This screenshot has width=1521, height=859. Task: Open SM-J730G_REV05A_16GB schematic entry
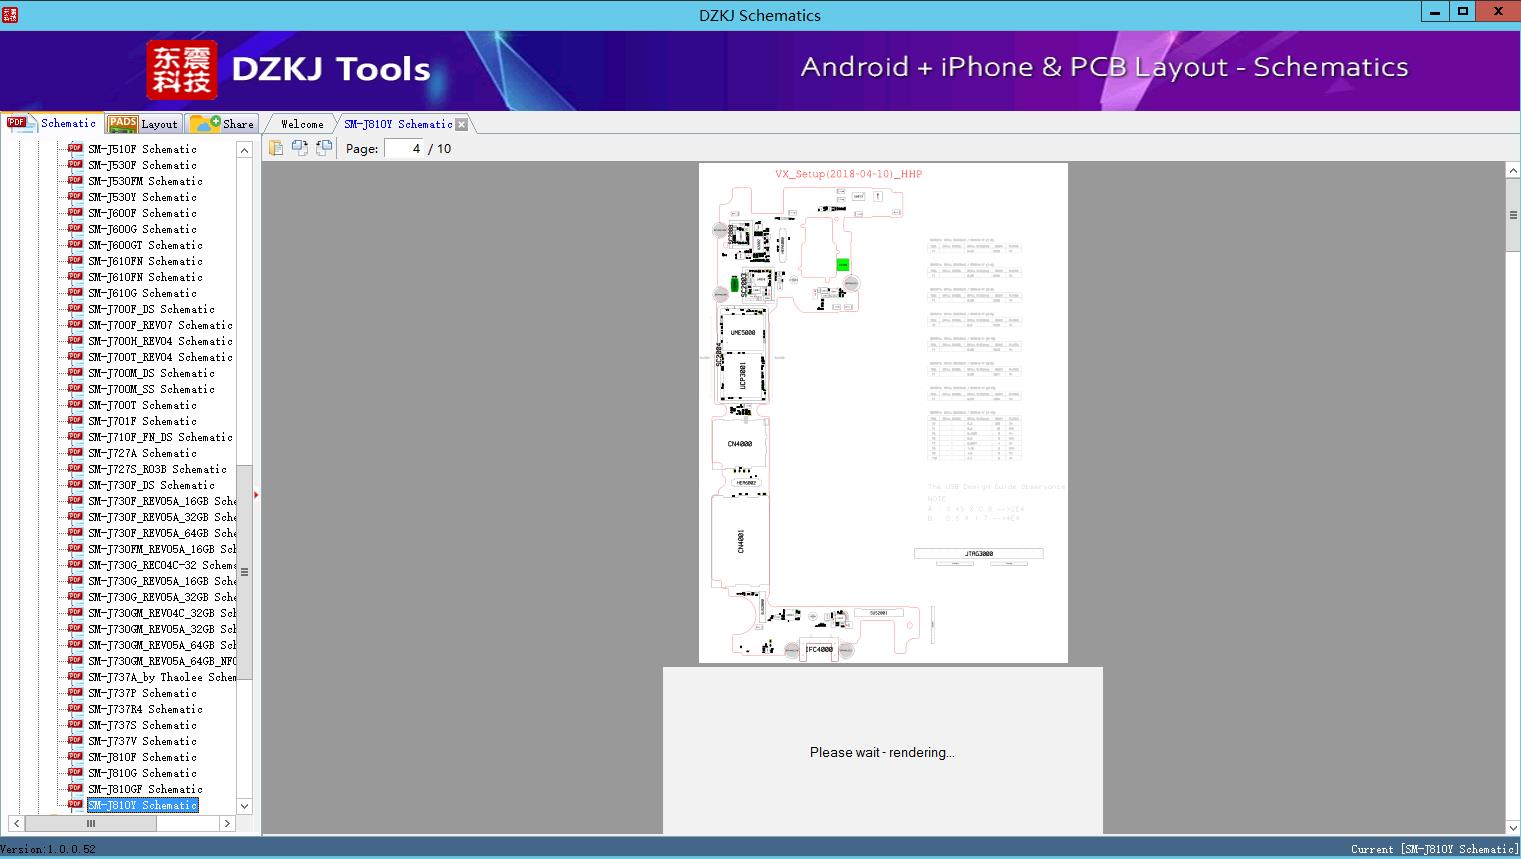click(x=162, y=581)
